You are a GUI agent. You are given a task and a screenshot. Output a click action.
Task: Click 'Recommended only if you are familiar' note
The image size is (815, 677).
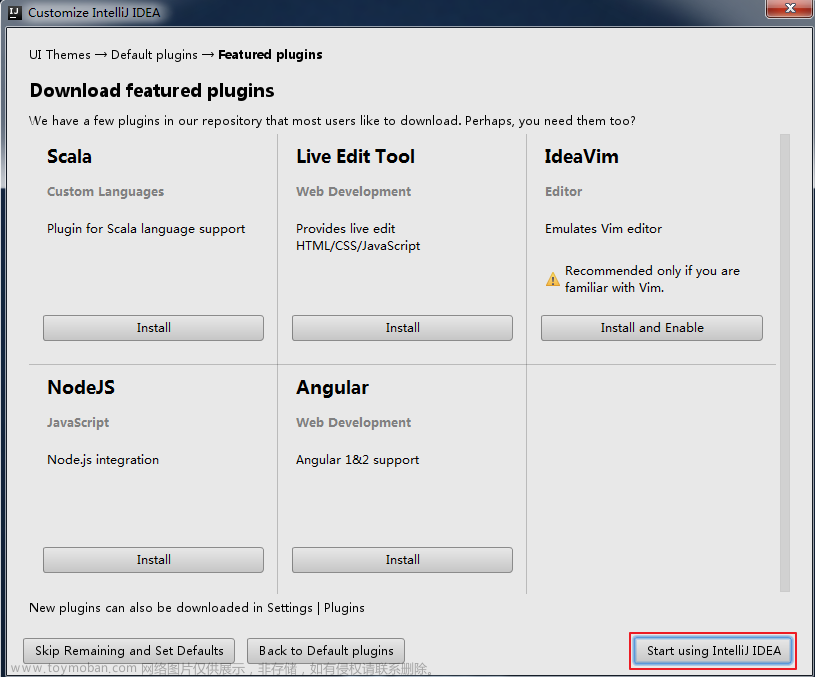(x=652, y=279)
